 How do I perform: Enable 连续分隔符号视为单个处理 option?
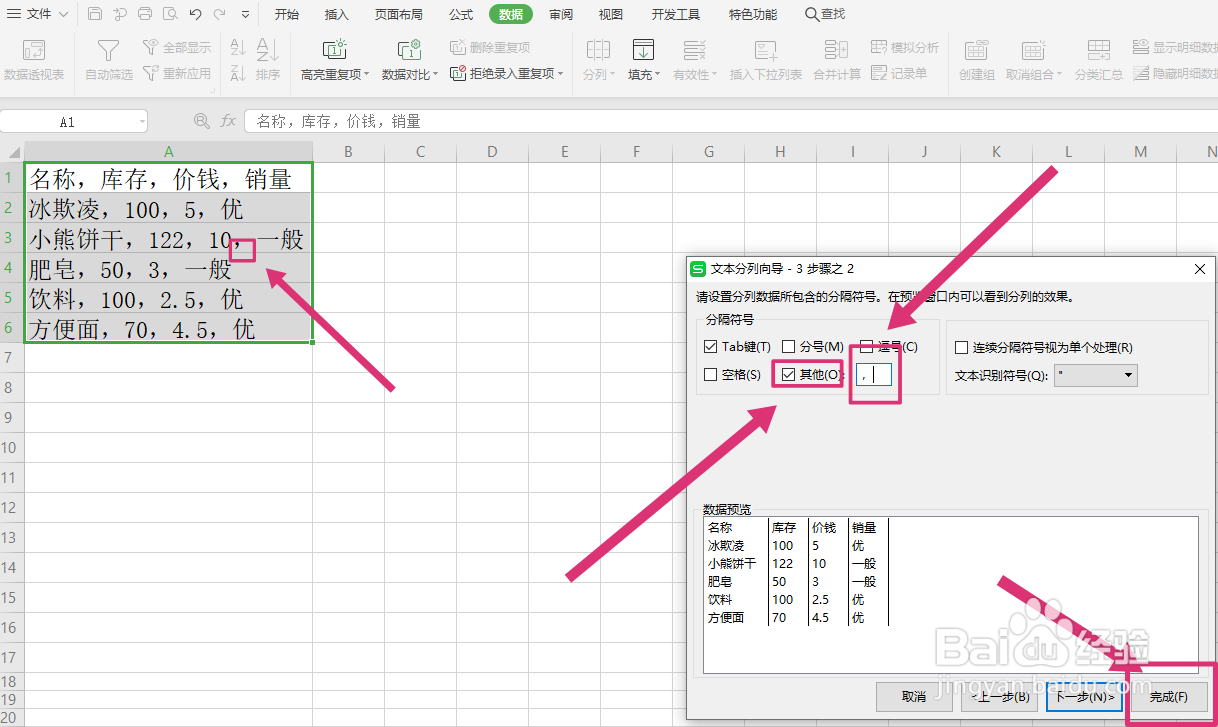point(962,347)
